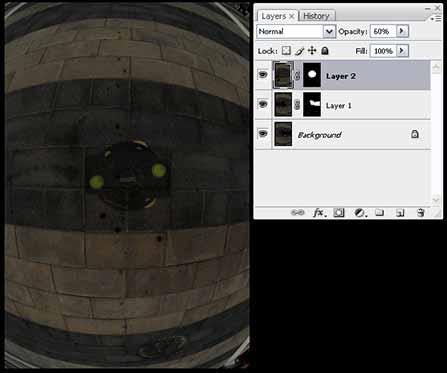The image size is (447, 373).
Task: Create new fill or adjustment layer
Action: pos(359,213)
